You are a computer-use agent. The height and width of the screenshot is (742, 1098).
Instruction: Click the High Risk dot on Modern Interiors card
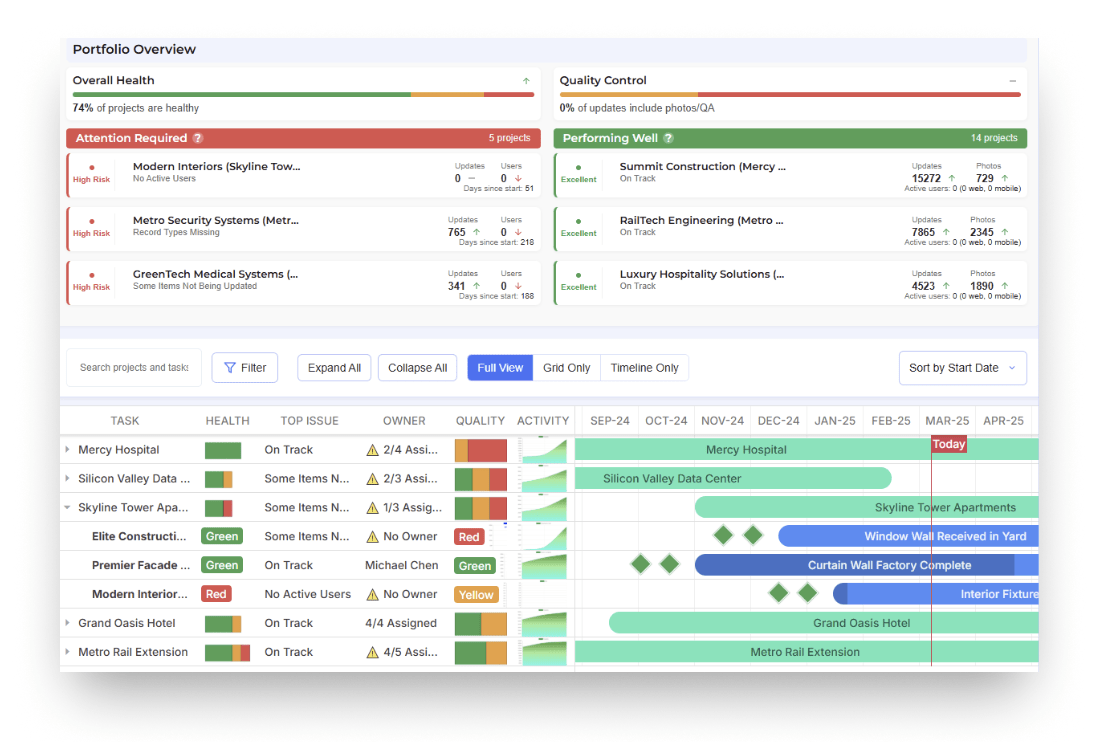[92, 168]
